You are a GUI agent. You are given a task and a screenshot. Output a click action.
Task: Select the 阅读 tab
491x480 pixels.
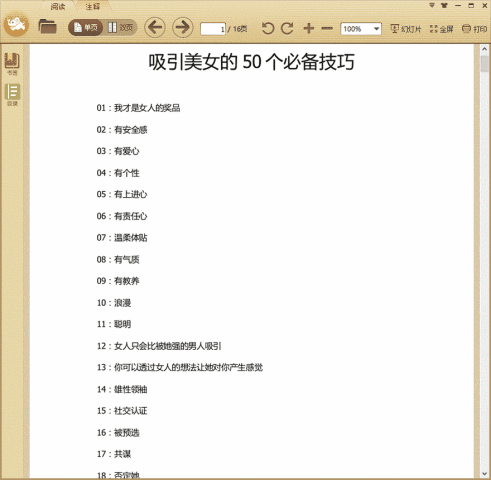58,6
